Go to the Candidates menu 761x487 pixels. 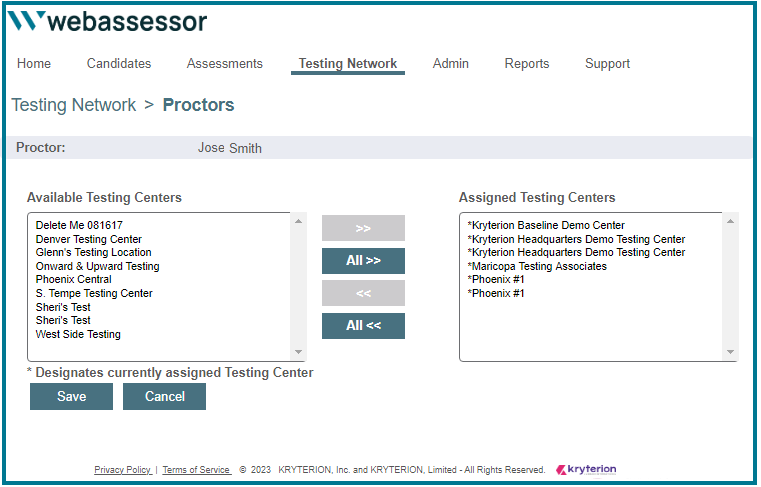[119, 64]
